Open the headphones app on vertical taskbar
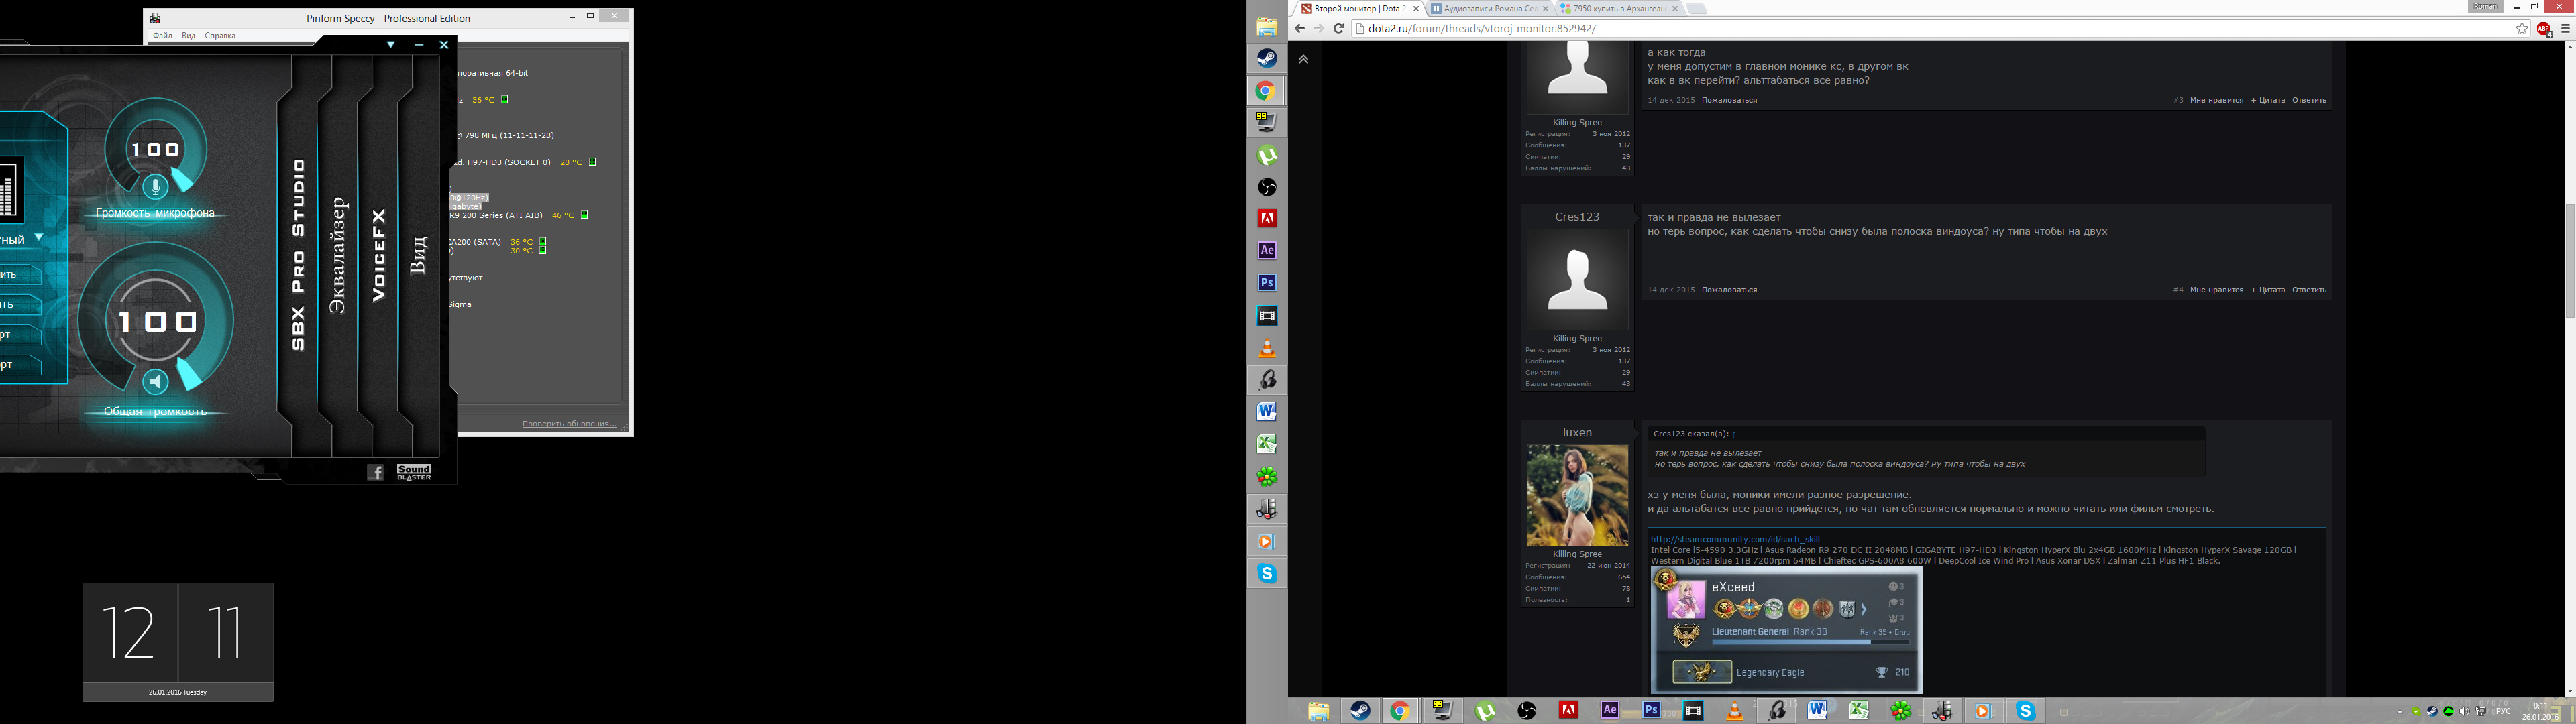Viewport: 2576px width, 724px height. (x=1267, y=380)
